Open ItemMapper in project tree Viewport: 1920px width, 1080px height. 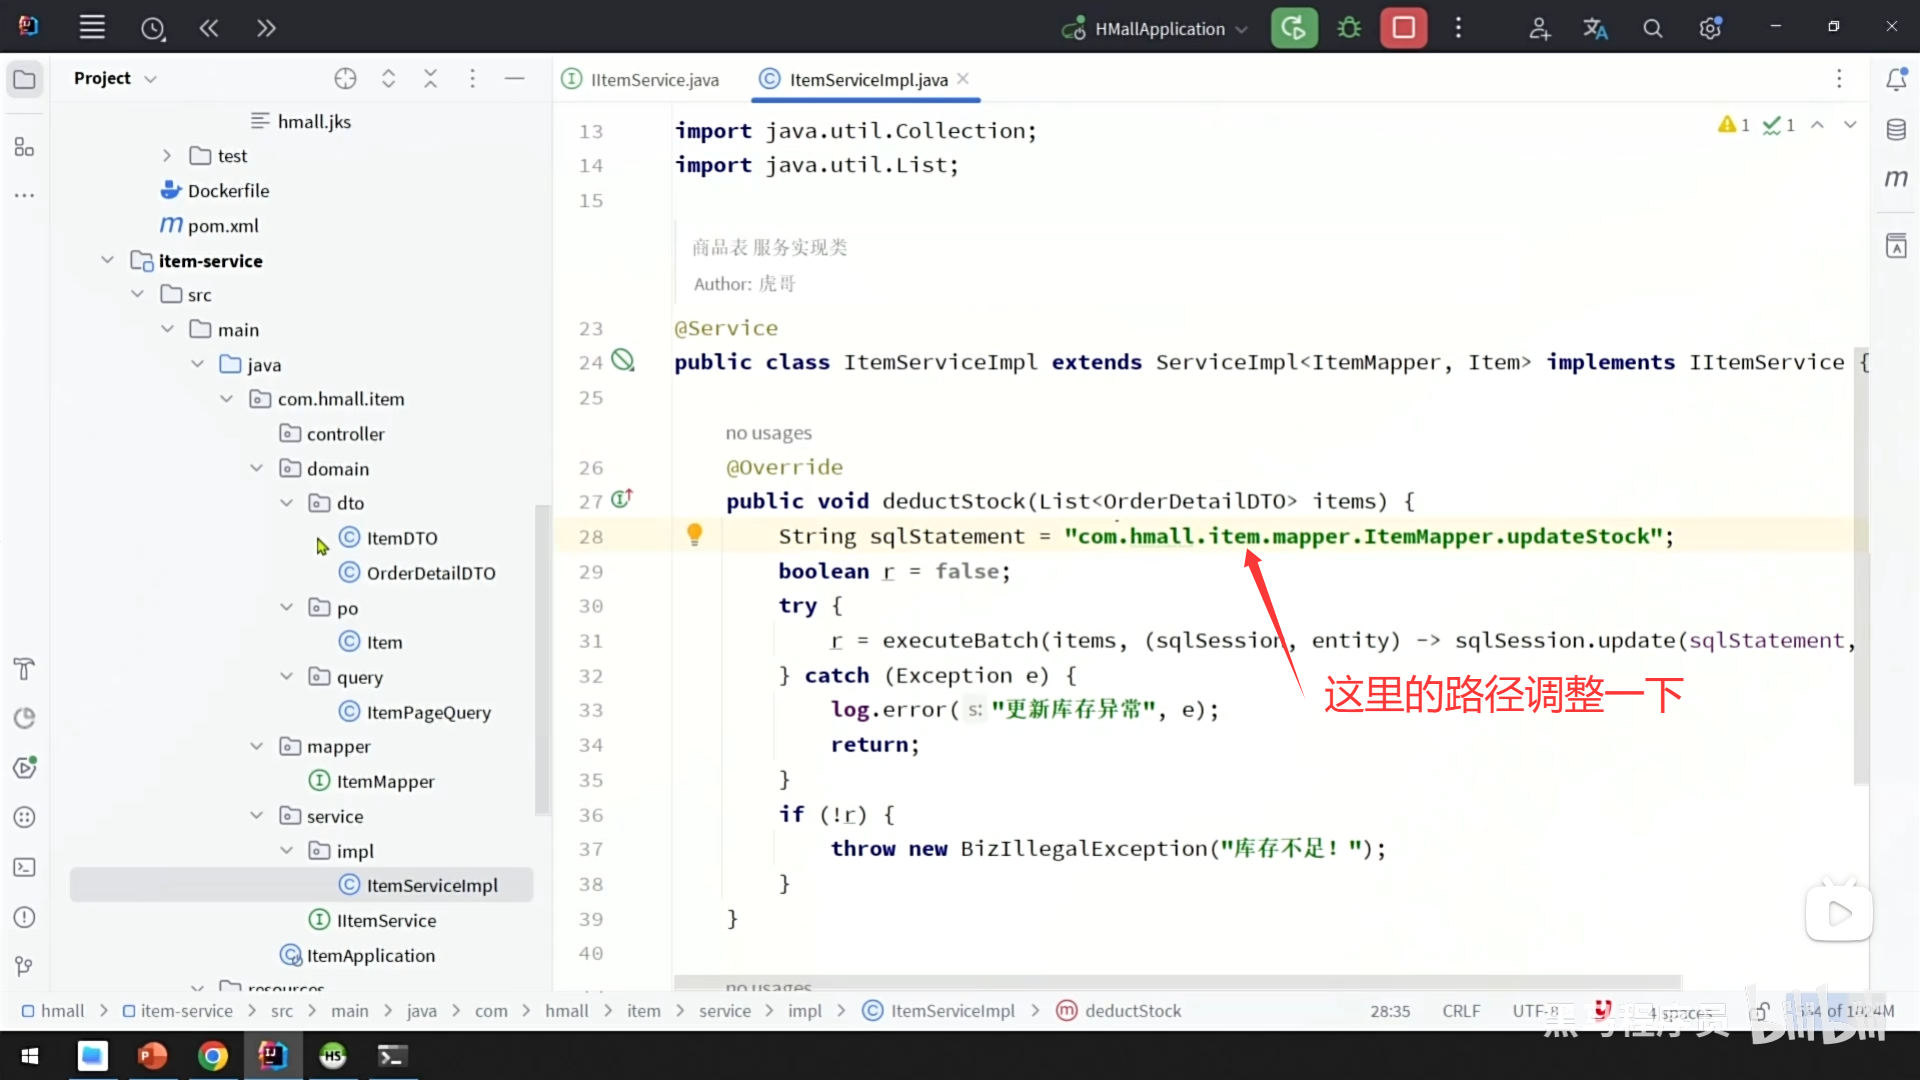385,781
